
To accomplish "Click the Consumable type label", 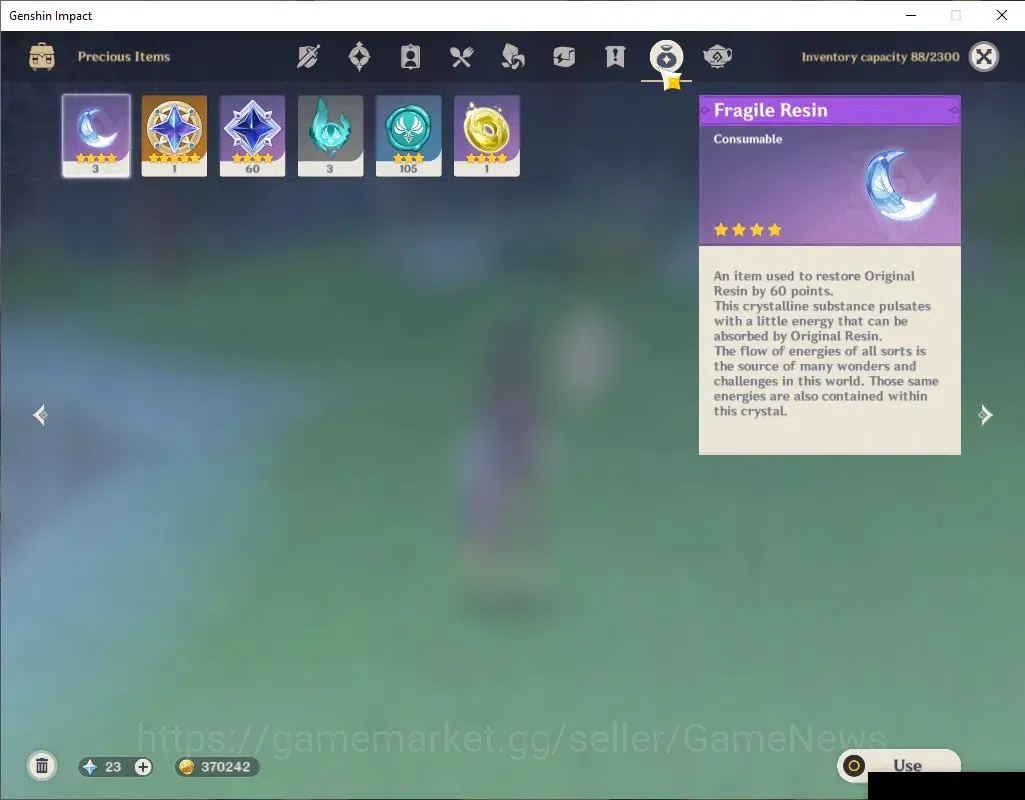I will [747, 139].
